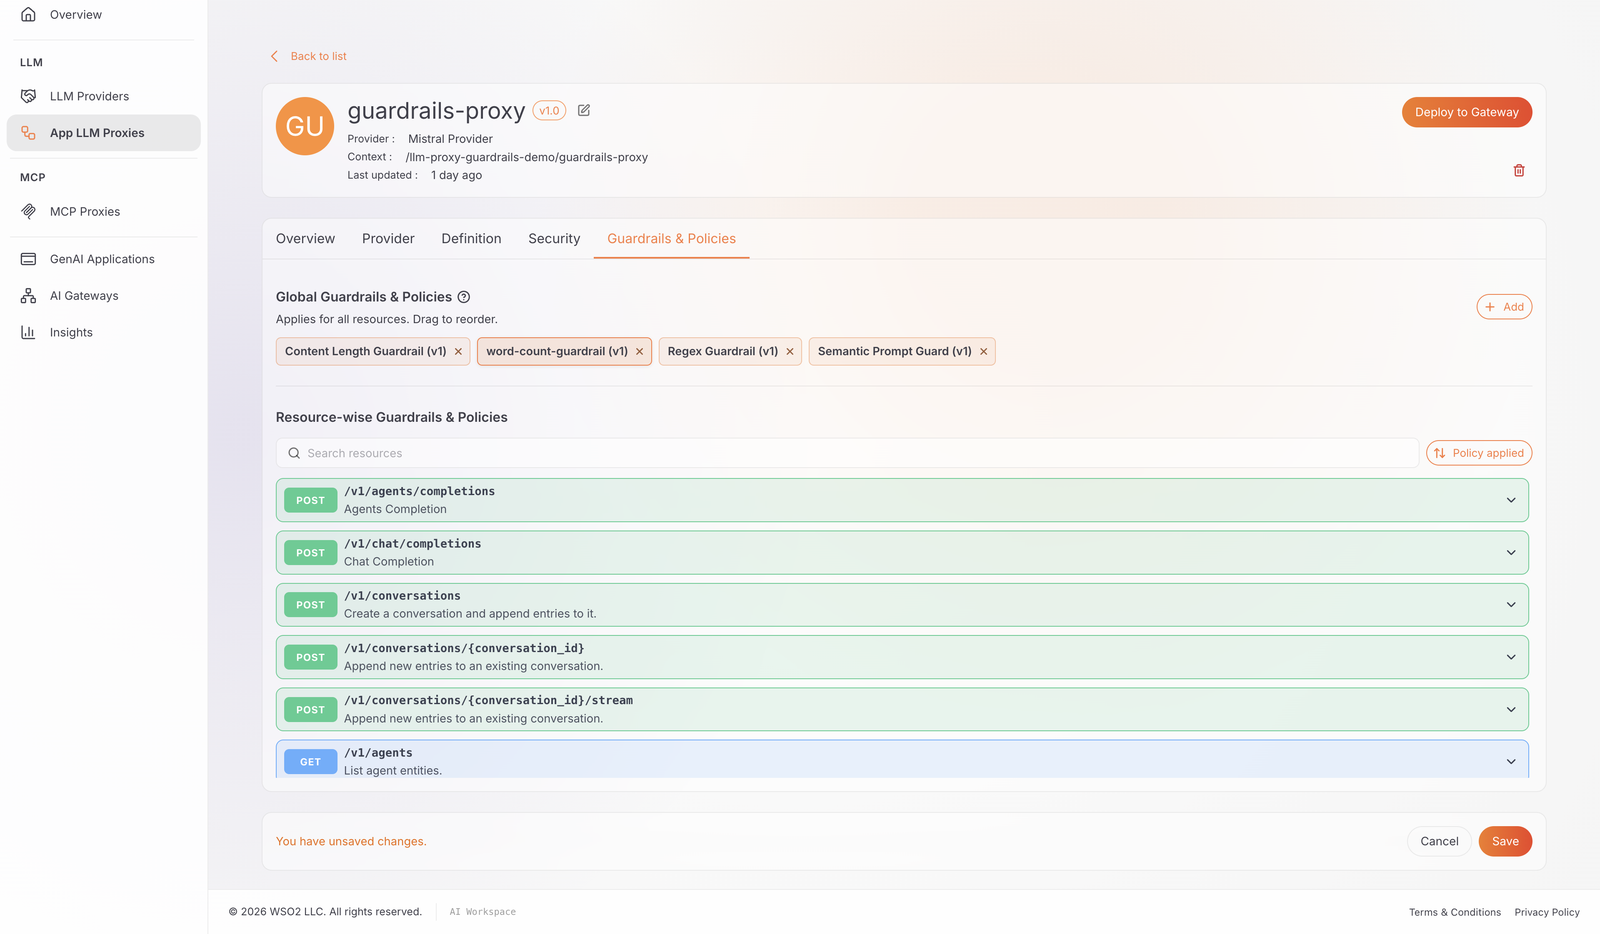Click the context path /llm-proxy-guardrails-demo/guardrails-proxy
The height and width of the screenshot is (934, 1600).
[x=526, y=157]
